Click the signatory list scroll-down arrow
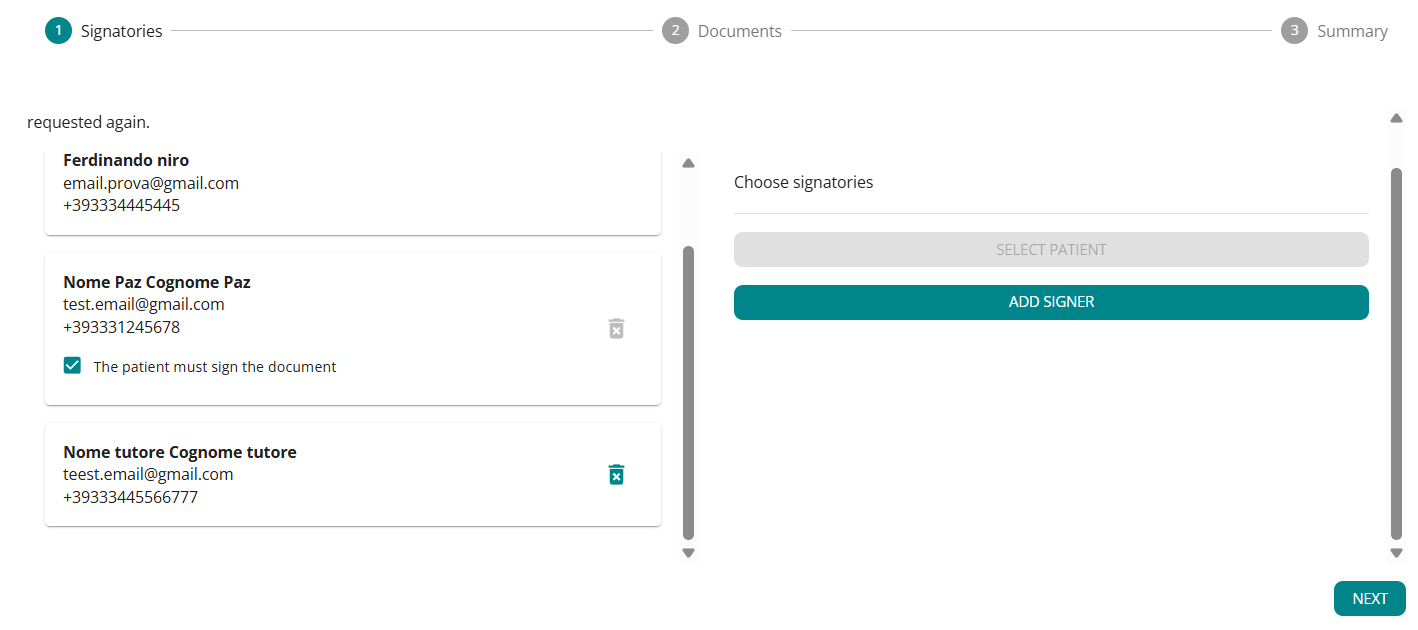This screenshot has width=1418, height=630. click(x=688, y=553)
